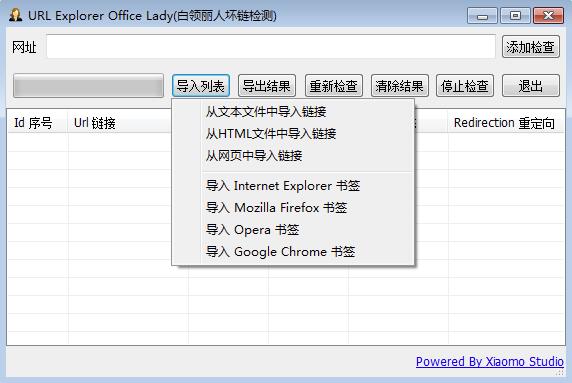Click the 导出结果 button
Viewport: 572px width, 383px height.
point(267,86)
